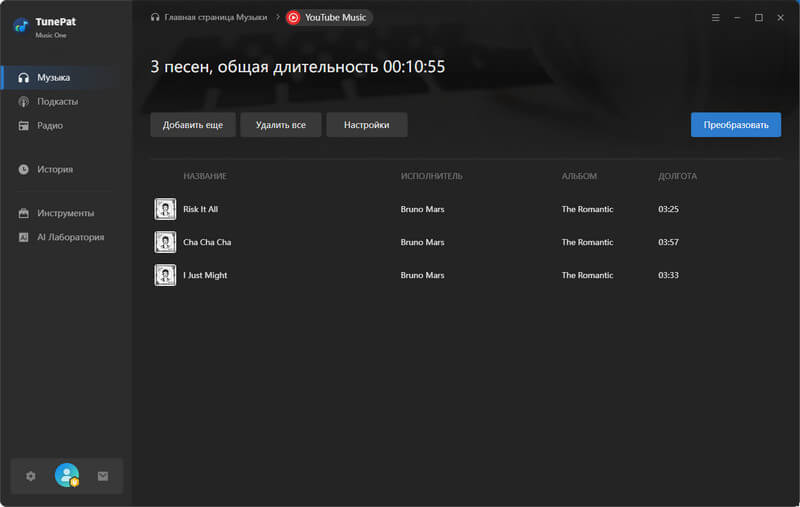Click Bruno Mars in Cha Cha Cha row

(422, 242)
